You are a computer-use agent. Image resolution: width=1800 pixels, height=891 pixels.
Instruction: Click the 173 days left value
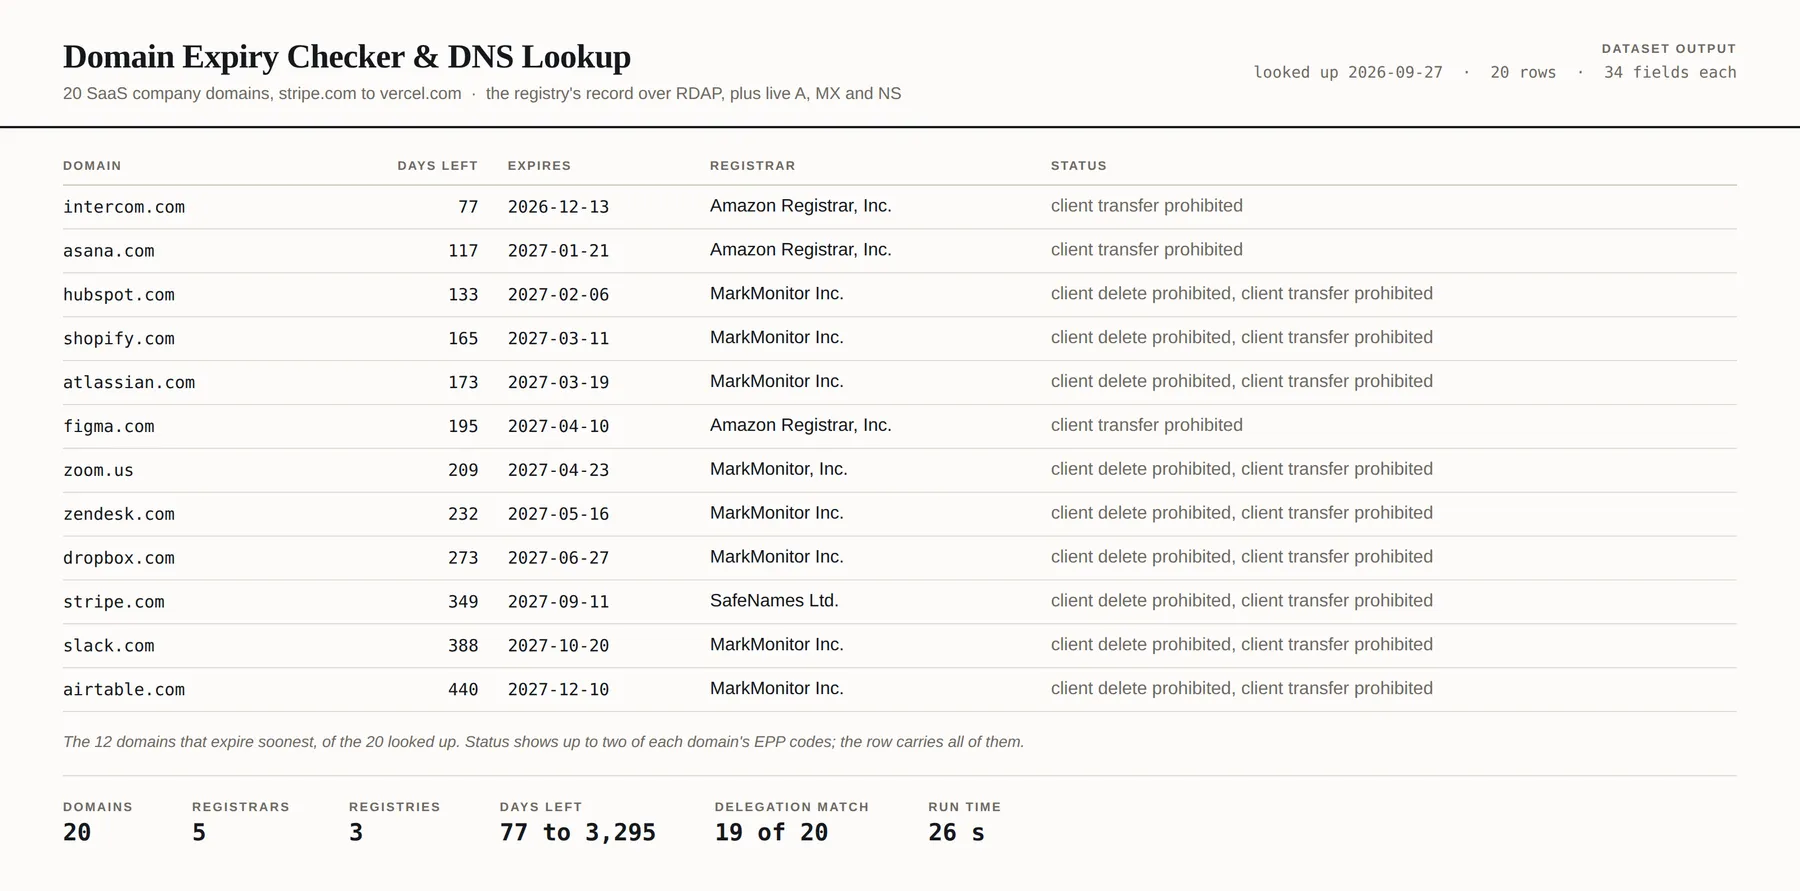pos(463,383)
